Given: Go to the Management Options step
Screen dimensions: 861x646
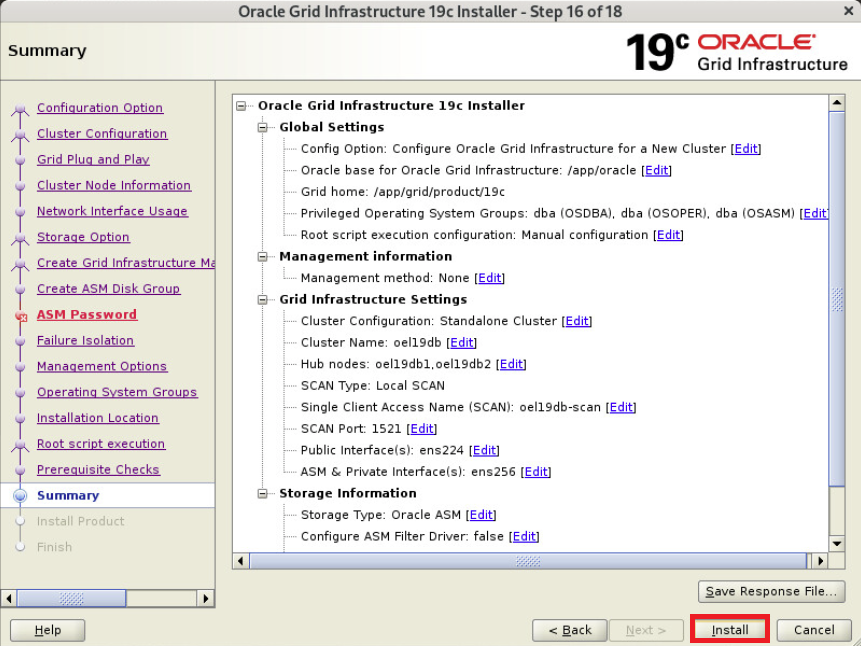Looking at the screenshot, I should click(102, 366).
